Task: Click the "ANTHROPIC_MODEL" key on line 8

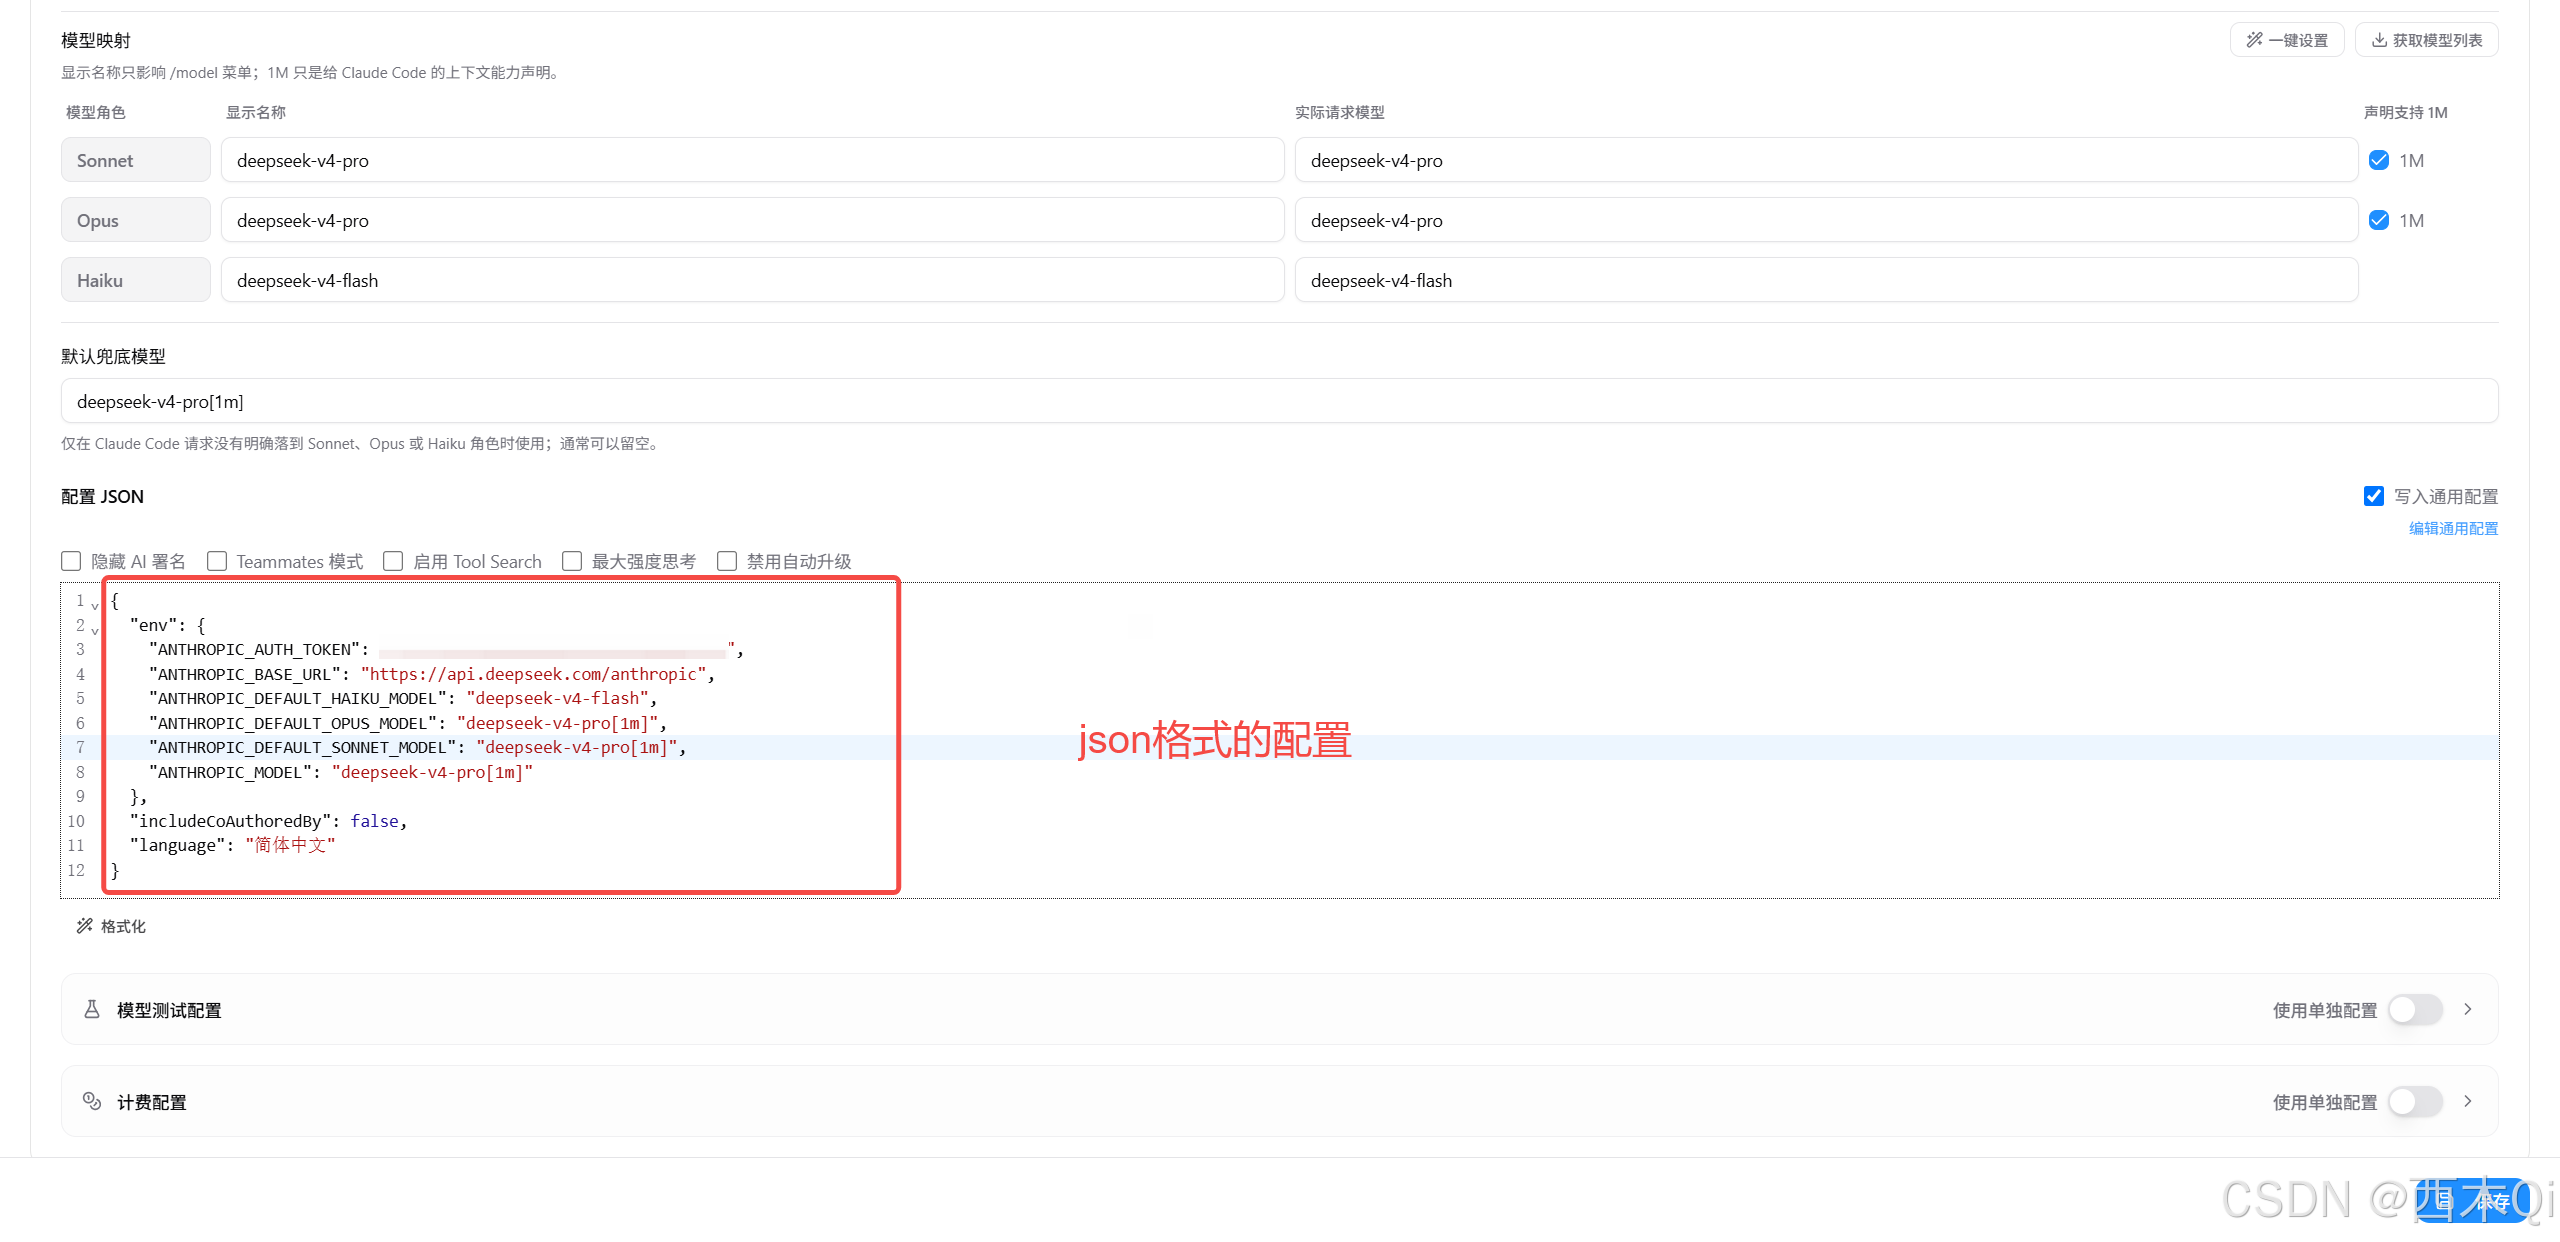Action: point(230,772)
